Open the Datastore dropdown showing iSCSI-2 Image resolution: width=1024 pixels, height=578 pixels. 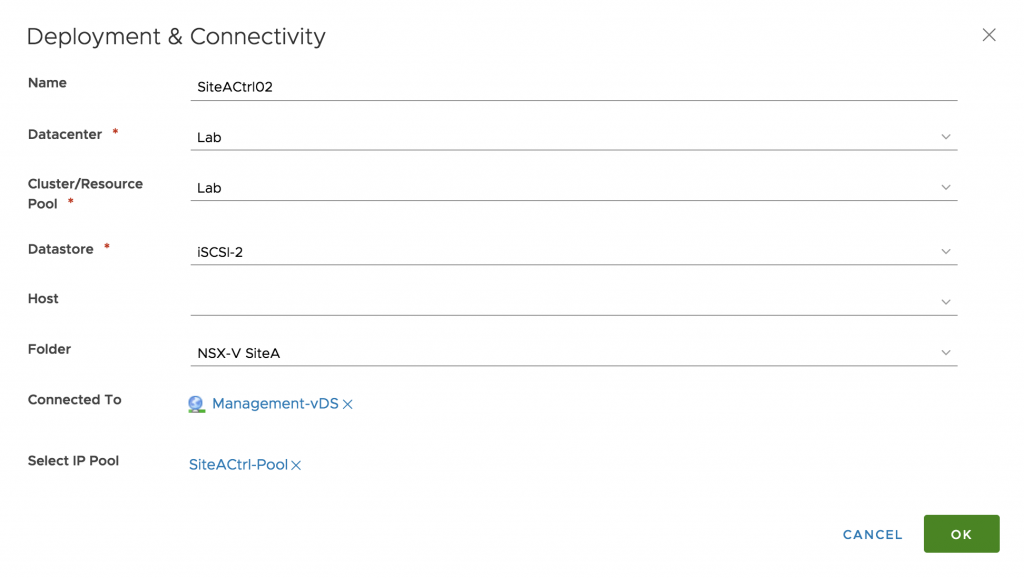(x=573, y=251)
